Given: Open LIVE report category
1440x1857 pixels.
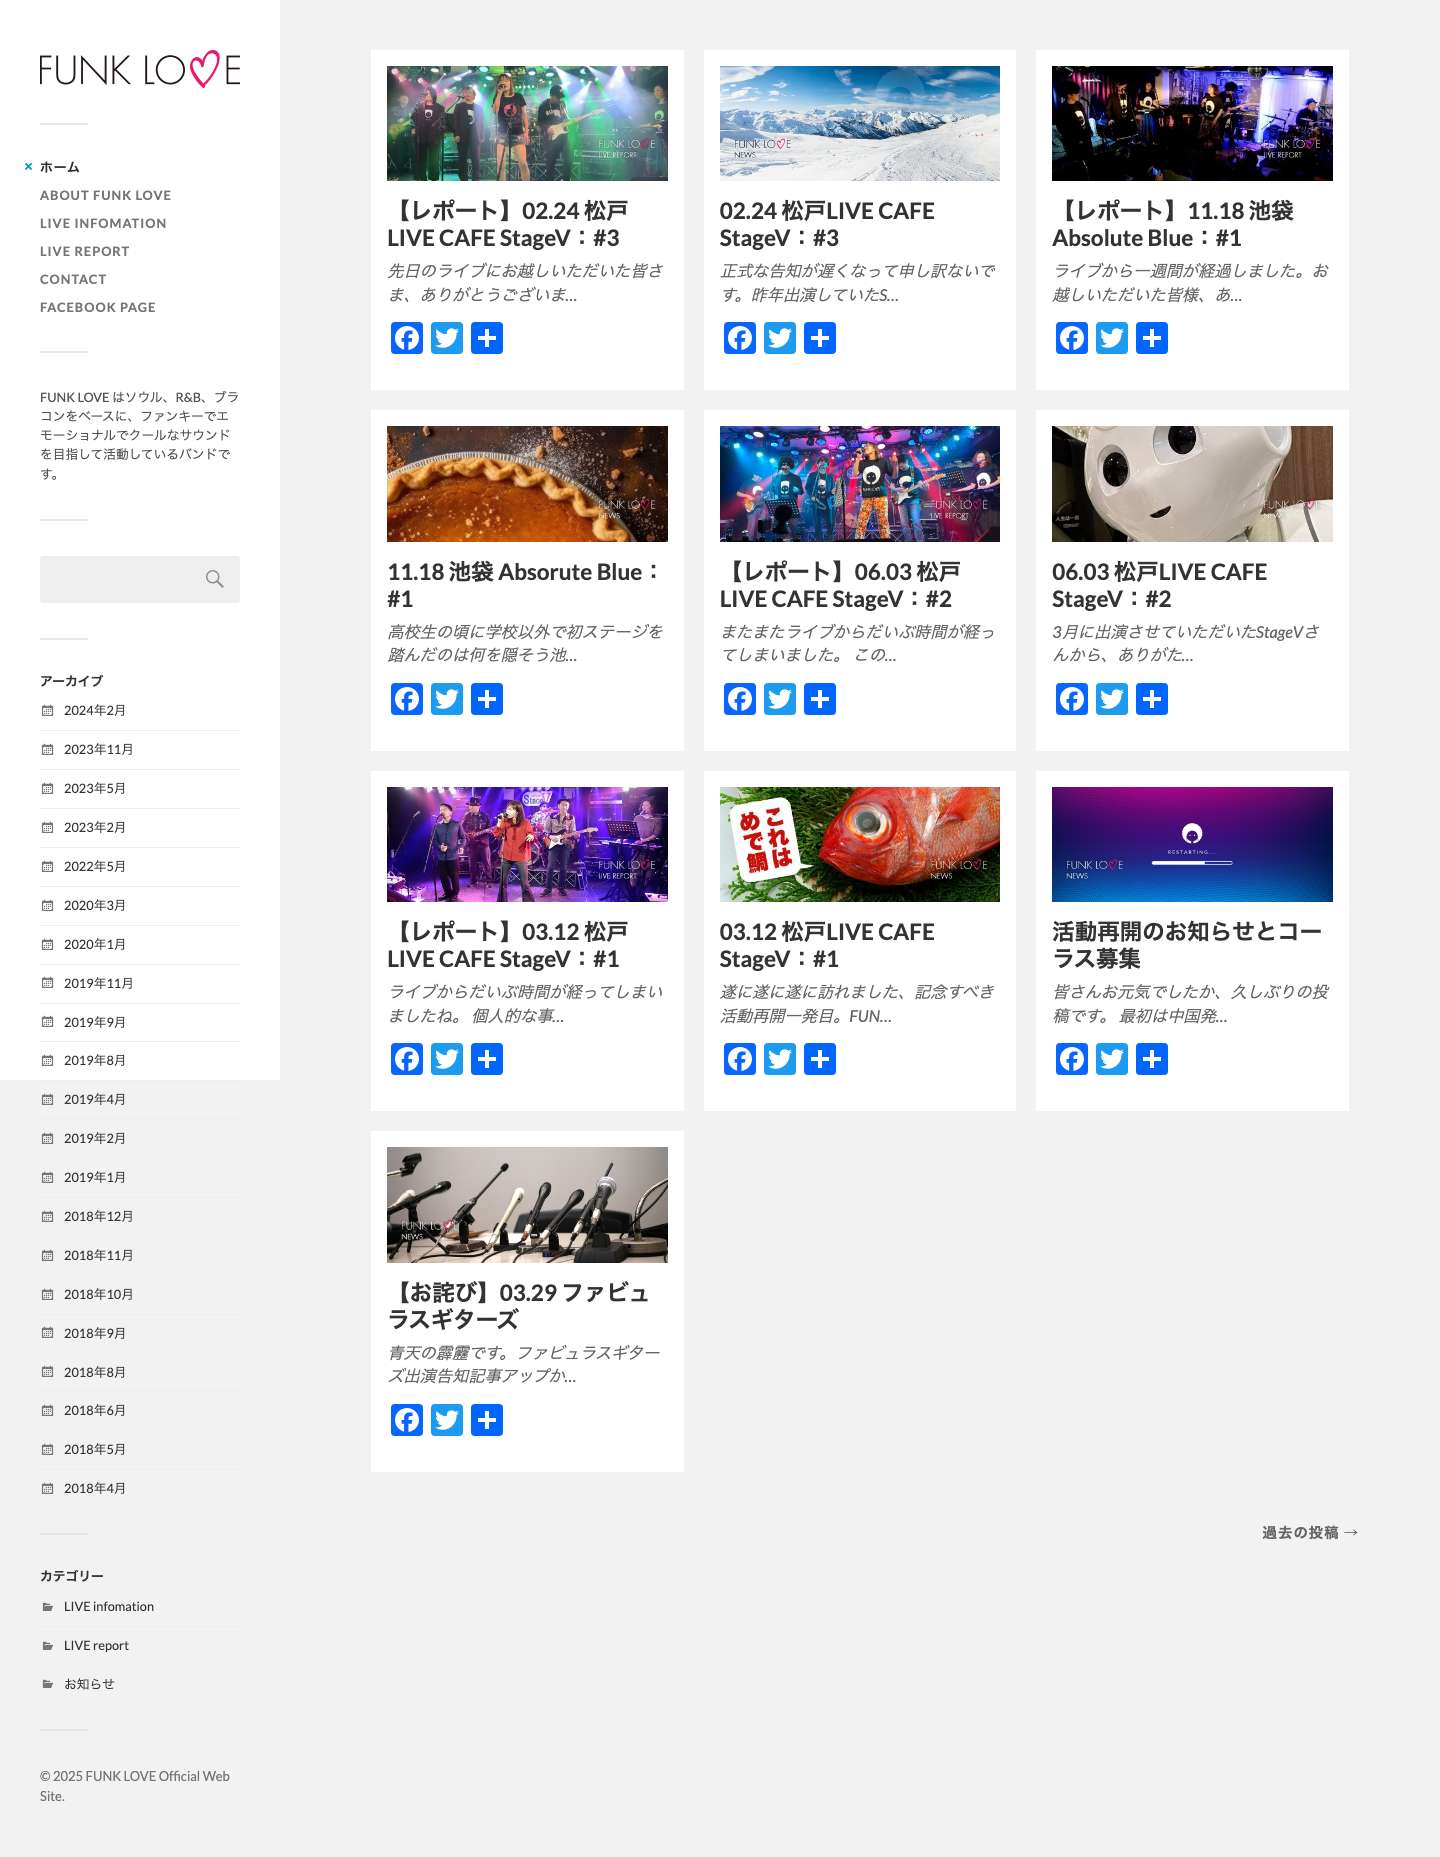Looking at the screenshot, I should 96,1645.
